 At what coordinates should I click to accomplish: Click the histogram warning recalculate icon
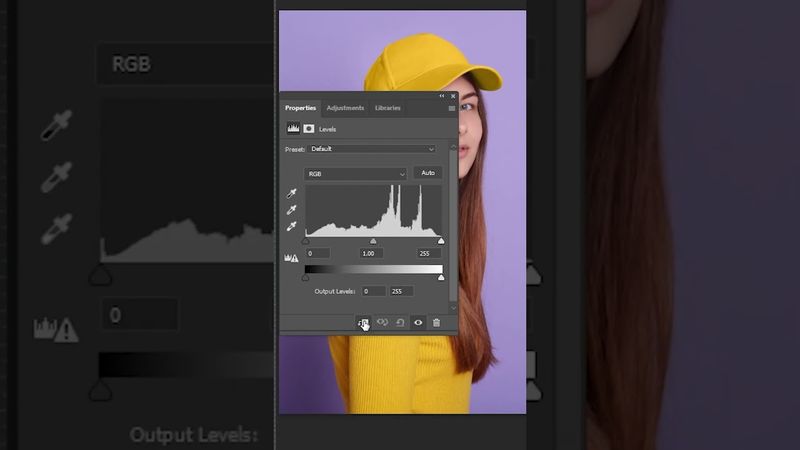(x=291, y=258)
